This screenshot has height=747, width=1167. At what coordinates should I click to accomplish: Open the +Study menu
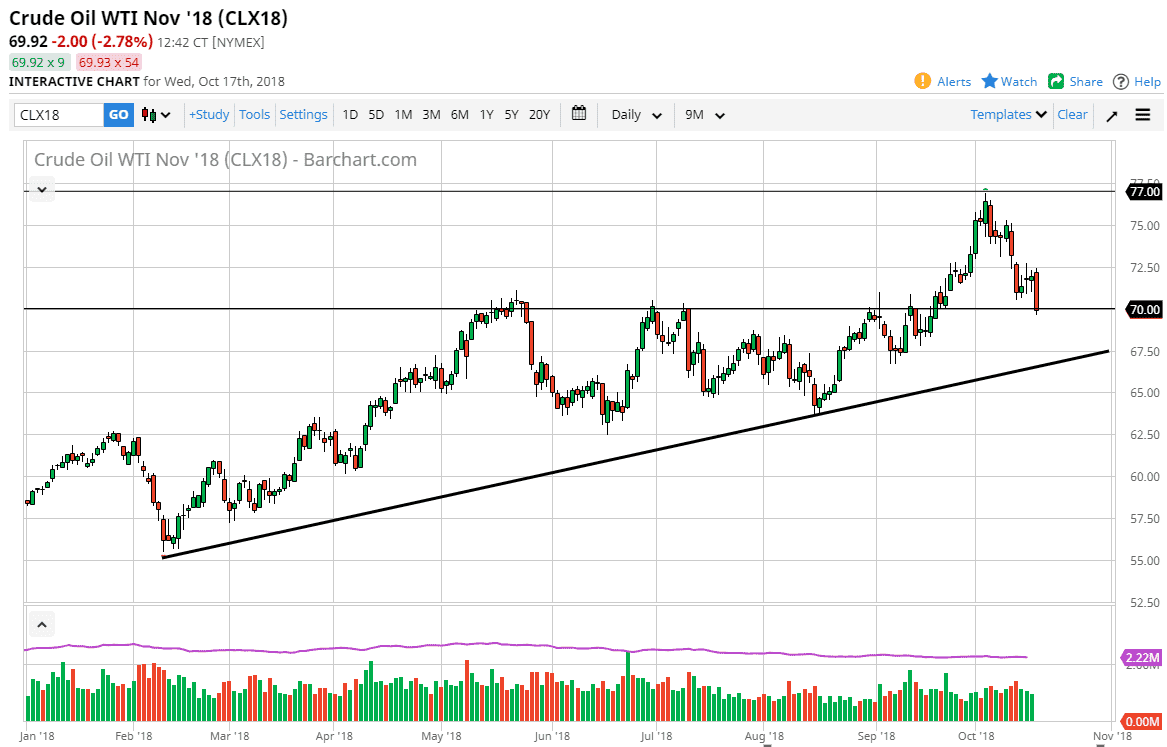(209, 115)
